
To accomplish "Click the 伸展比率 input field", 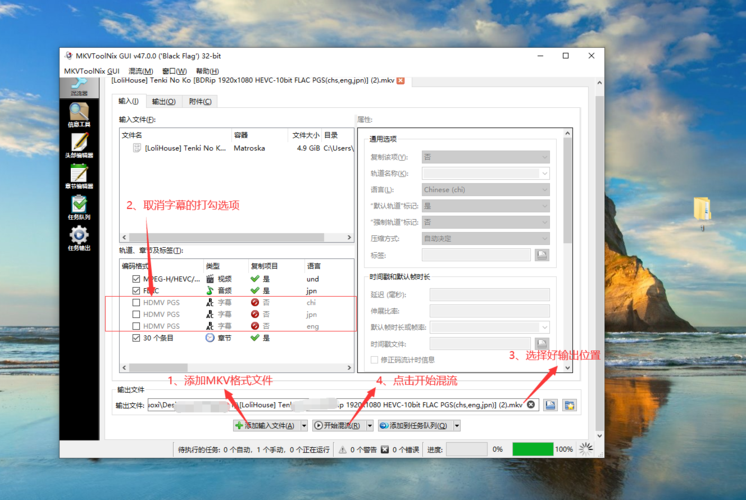I will [490, 311].
